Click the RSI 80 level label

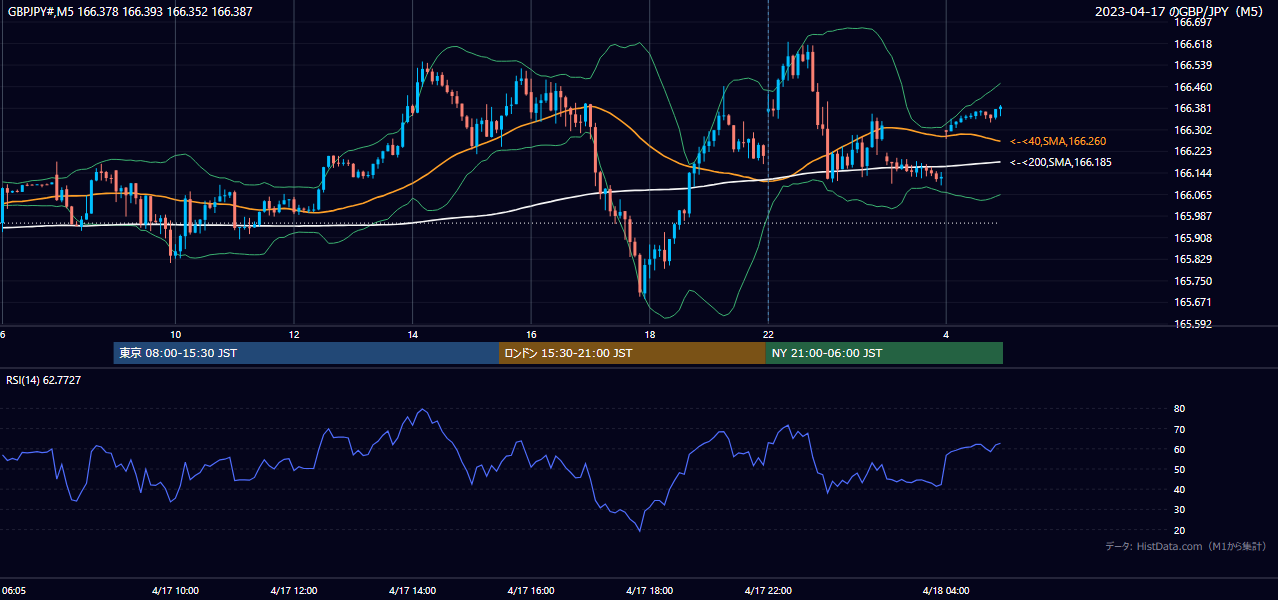1179,409
